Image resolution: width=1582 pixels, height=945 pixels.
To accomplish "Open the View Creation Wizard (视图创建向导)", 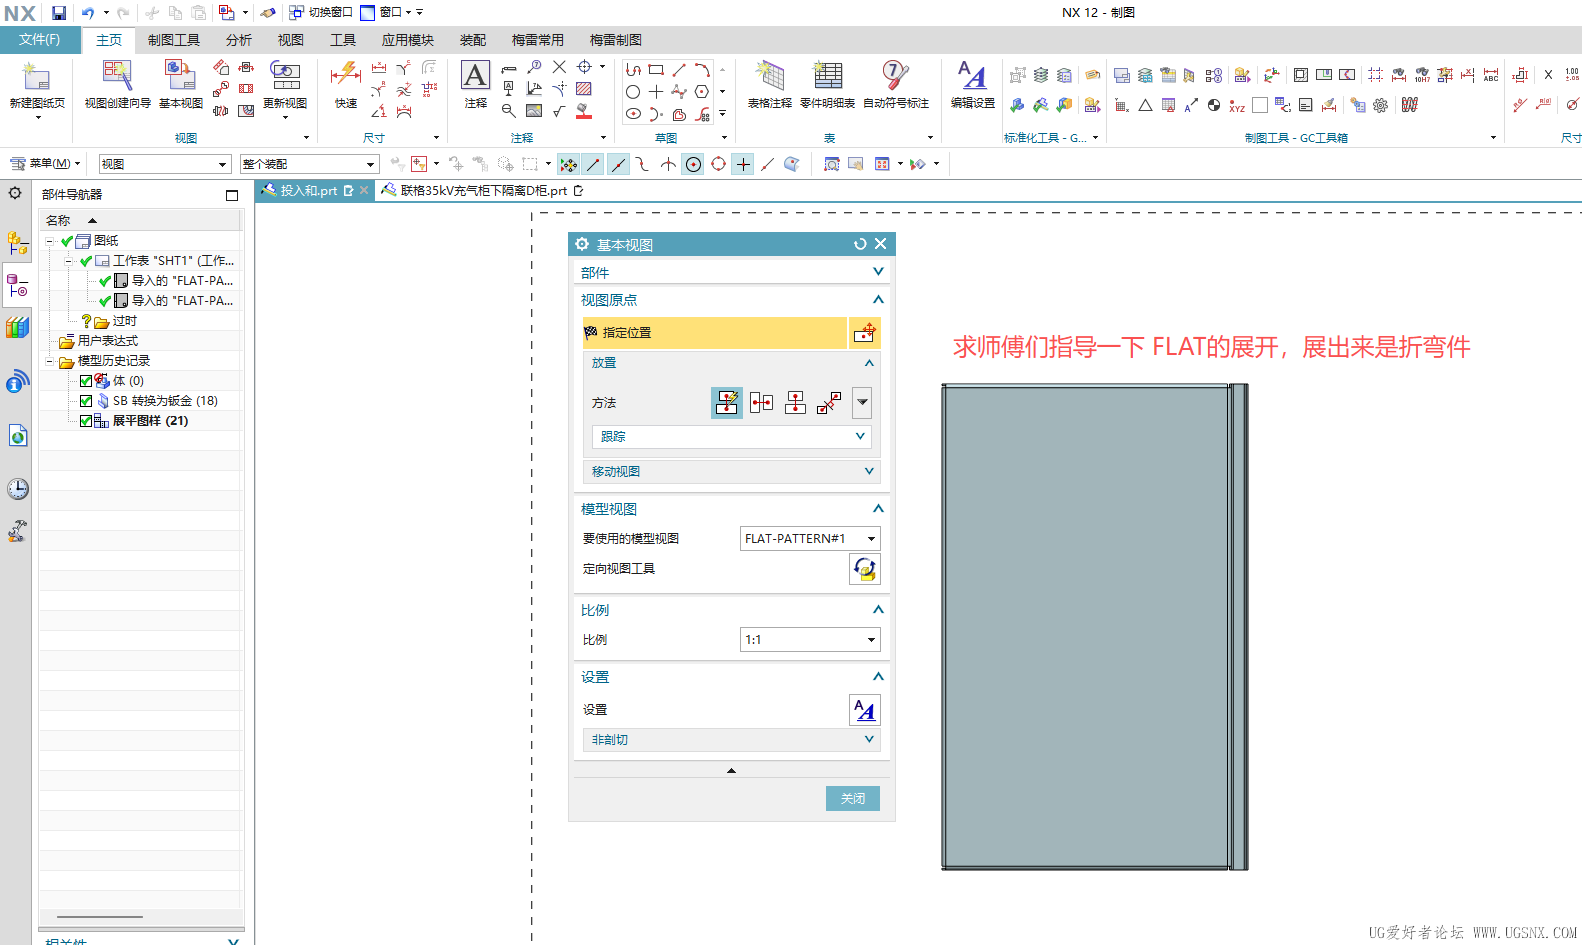I will [117, 76].
